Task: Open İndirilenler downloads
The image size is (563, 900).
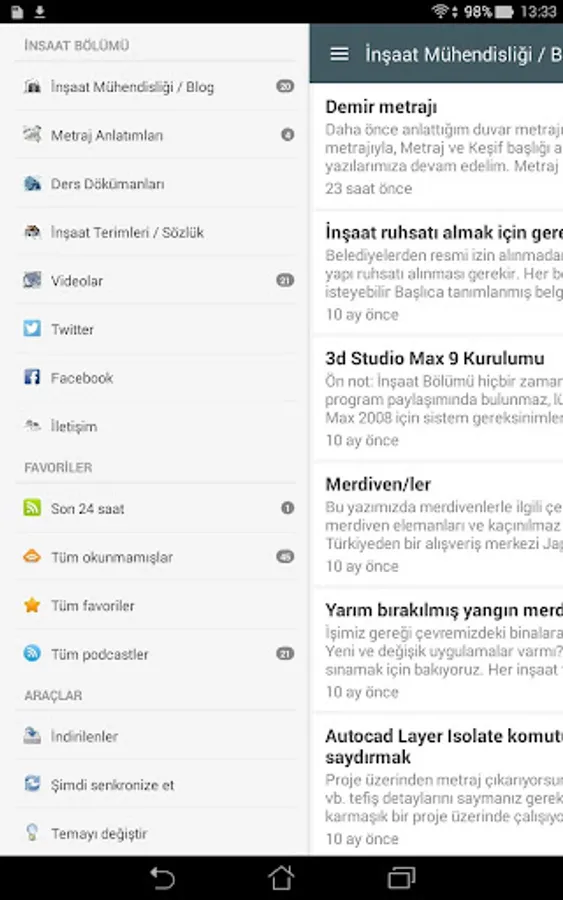Action: click(x=158, y=736)
